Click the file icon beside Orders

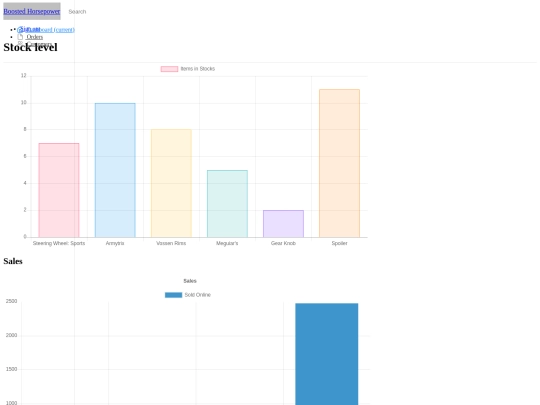click(20, 37)
